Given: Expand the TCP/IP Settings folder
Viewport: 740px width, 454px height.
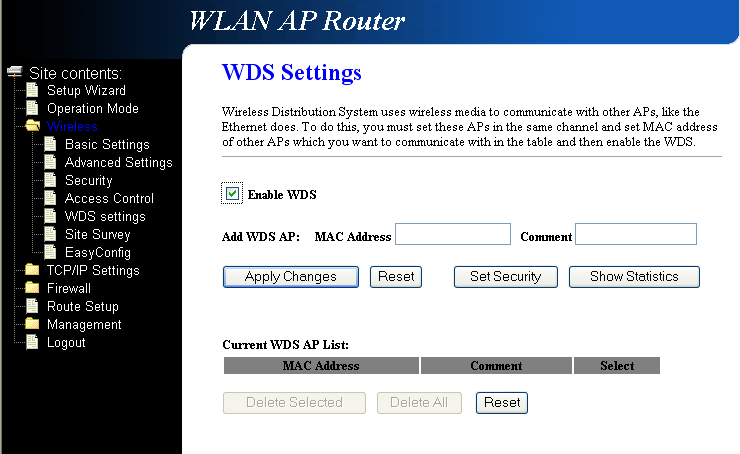Looking at the screenshot, I should 92,271.
